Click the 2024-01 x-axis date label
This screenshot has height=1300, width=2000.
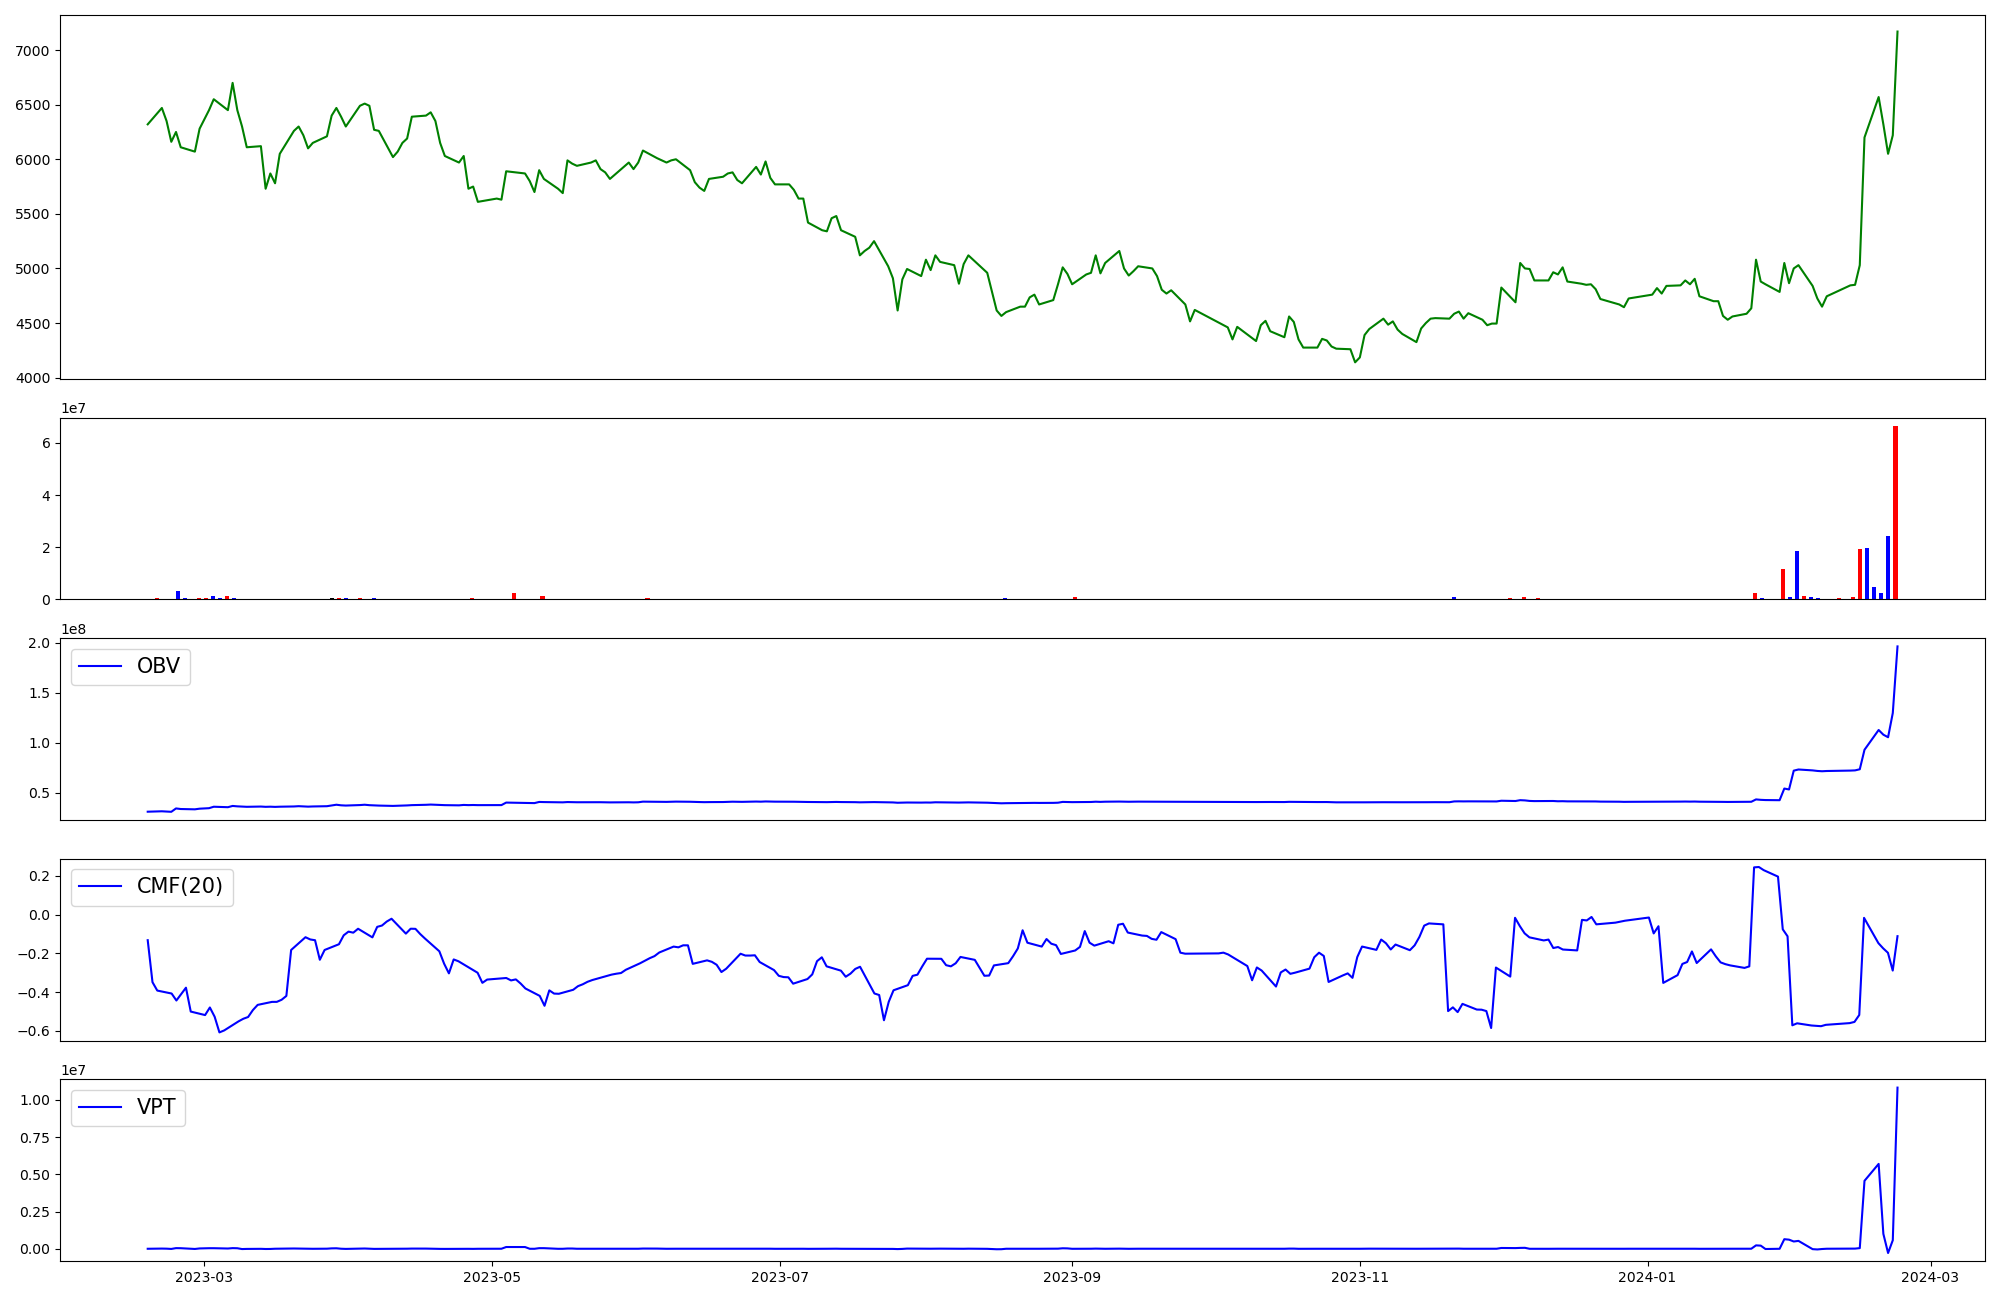1646,1277
